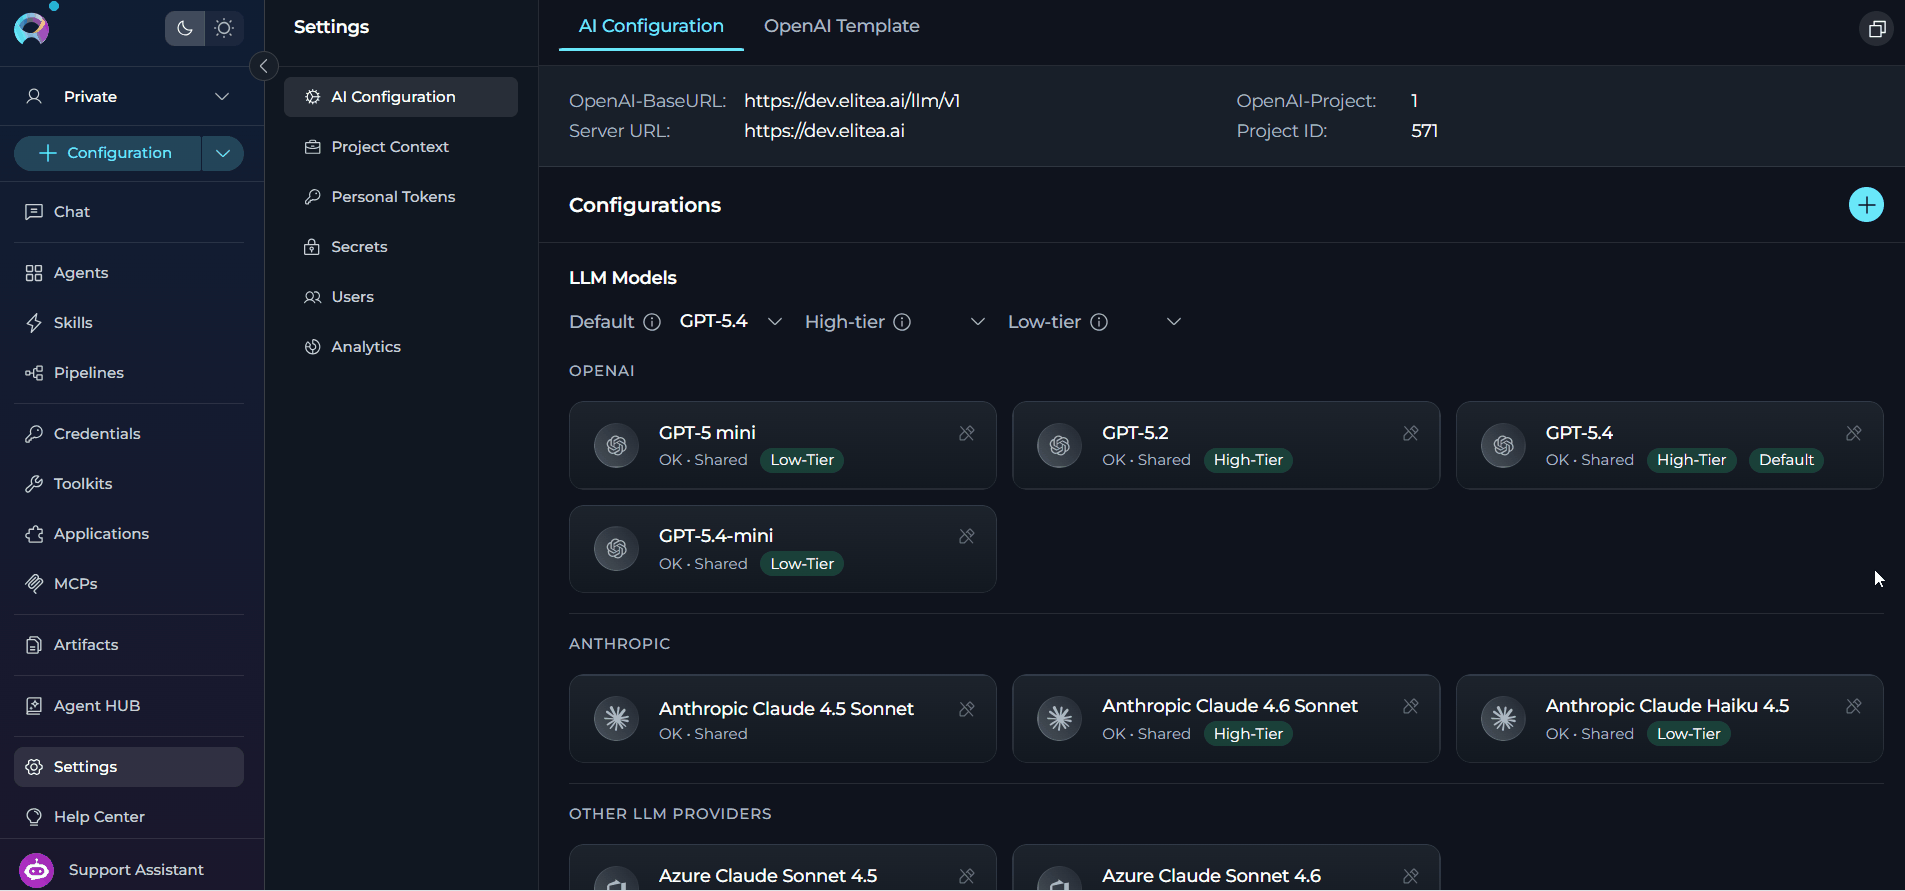Click the Personal Tokens key icon
This screenshot has height=891, width=1905.
pos(313,197)
